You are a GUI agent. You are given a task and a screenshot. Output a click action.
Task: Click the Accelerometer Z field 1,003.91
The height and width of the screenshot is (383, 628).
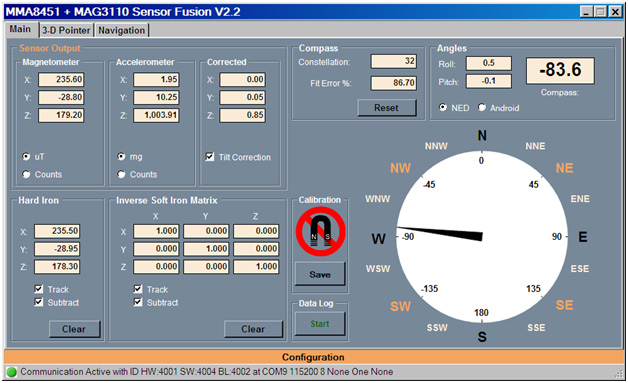156,115
